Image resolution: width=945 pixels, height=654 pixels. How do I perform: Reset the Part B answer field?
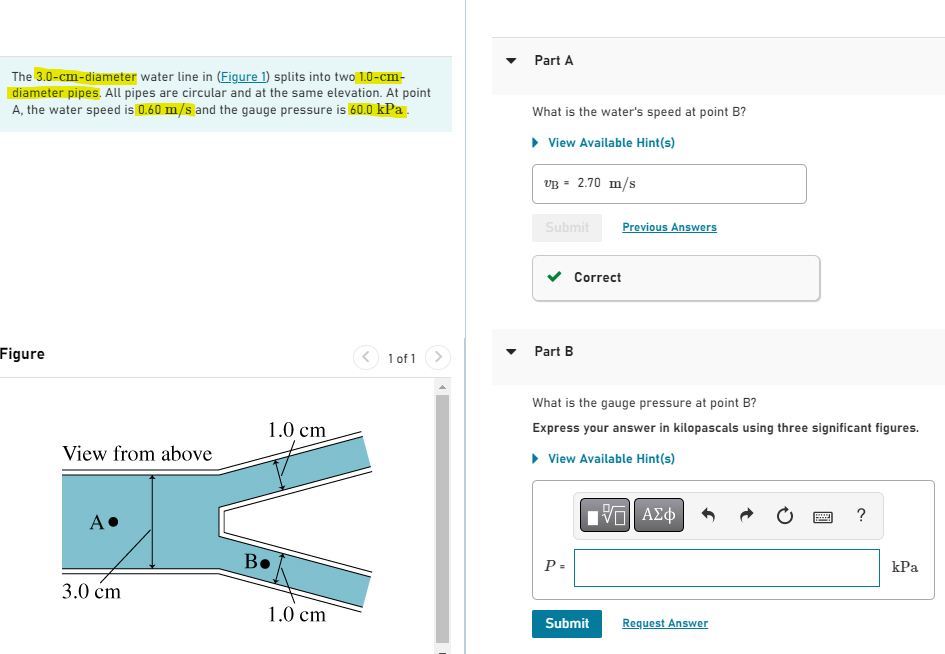[784, 515]
